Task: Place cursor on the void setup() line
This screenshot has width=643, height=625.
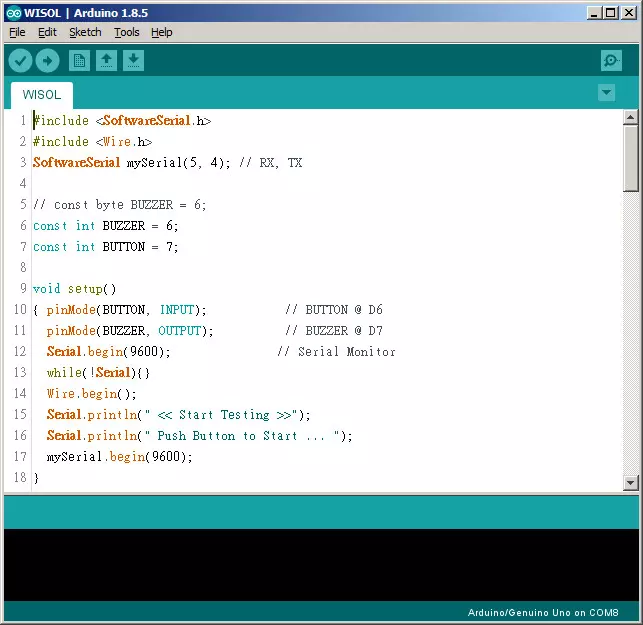Action: (75, 289)
